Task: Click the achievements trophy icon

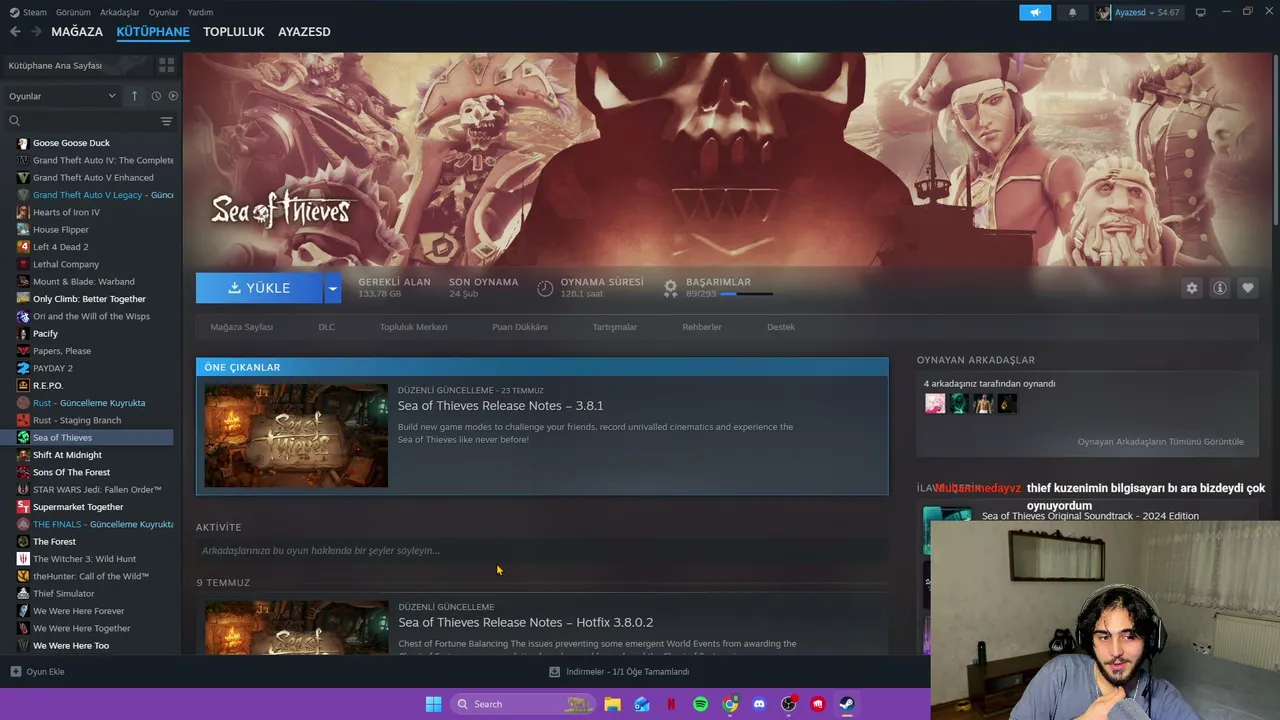Action: pyautogui.click(x=671, y=288)
